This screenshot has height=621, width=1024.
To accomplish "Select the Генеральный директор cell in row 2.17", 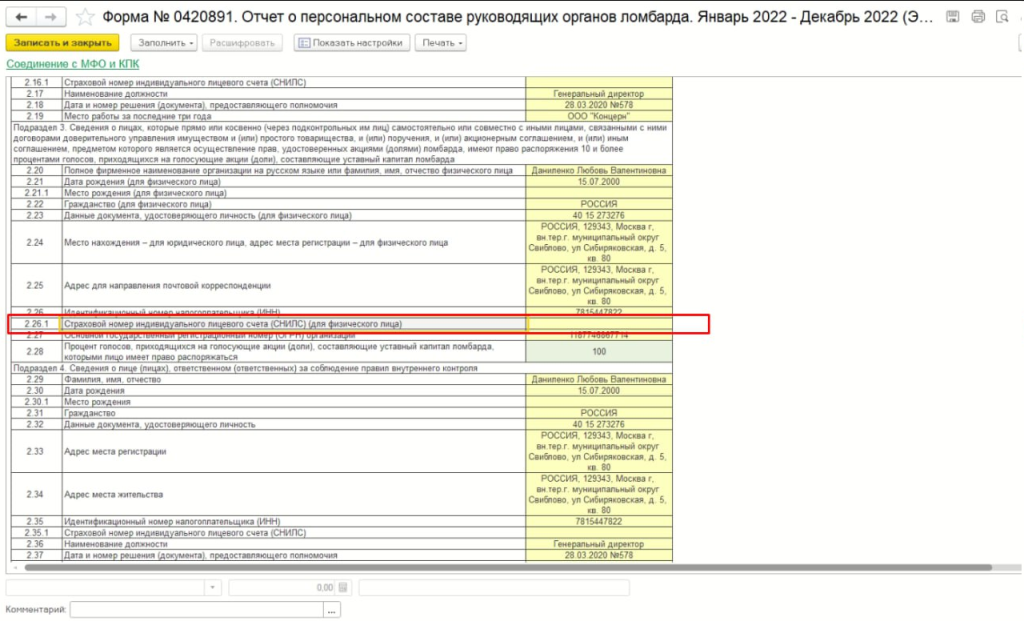I will 599,93.
